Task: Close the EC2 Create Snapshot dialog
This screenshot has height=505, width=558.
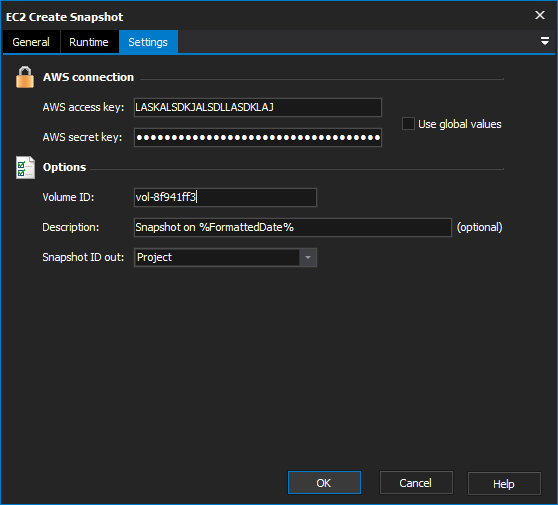Action: point(540,15)
